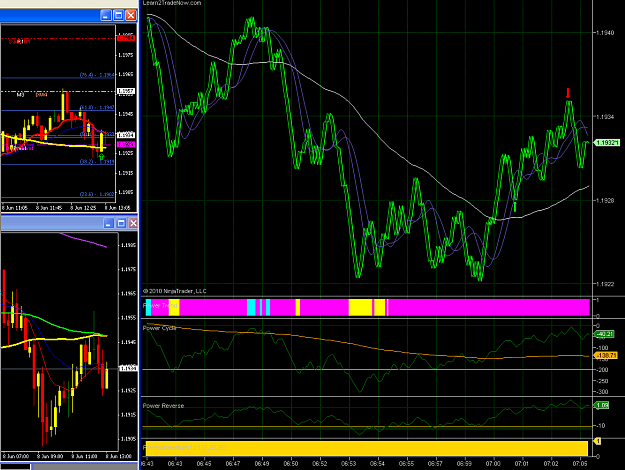The image size is (625, 470).
Task: Click the 1.1955 price label in lower-left chart
Action: click(128, 318)
